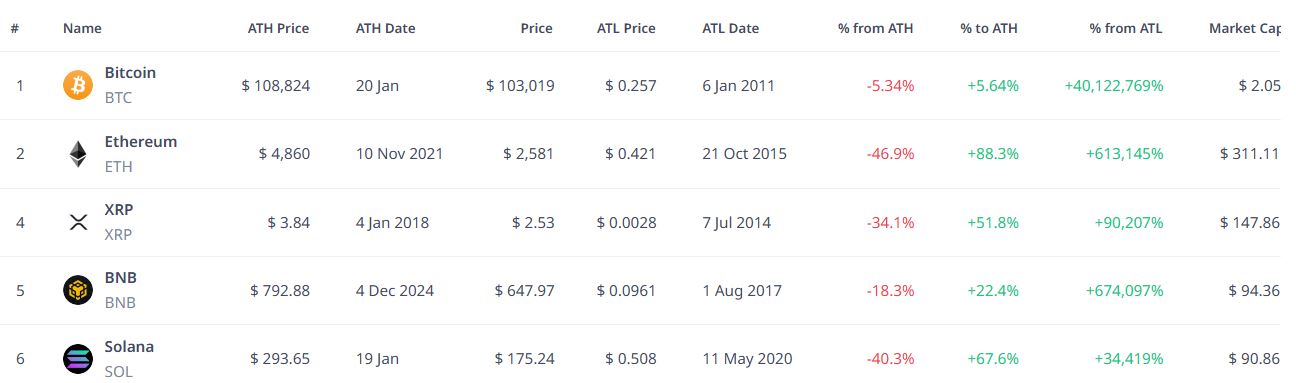The width and height of the screenshot is (1296, 383).
Task: Click the XRP logo icon
Action: (x=77, y=222)
